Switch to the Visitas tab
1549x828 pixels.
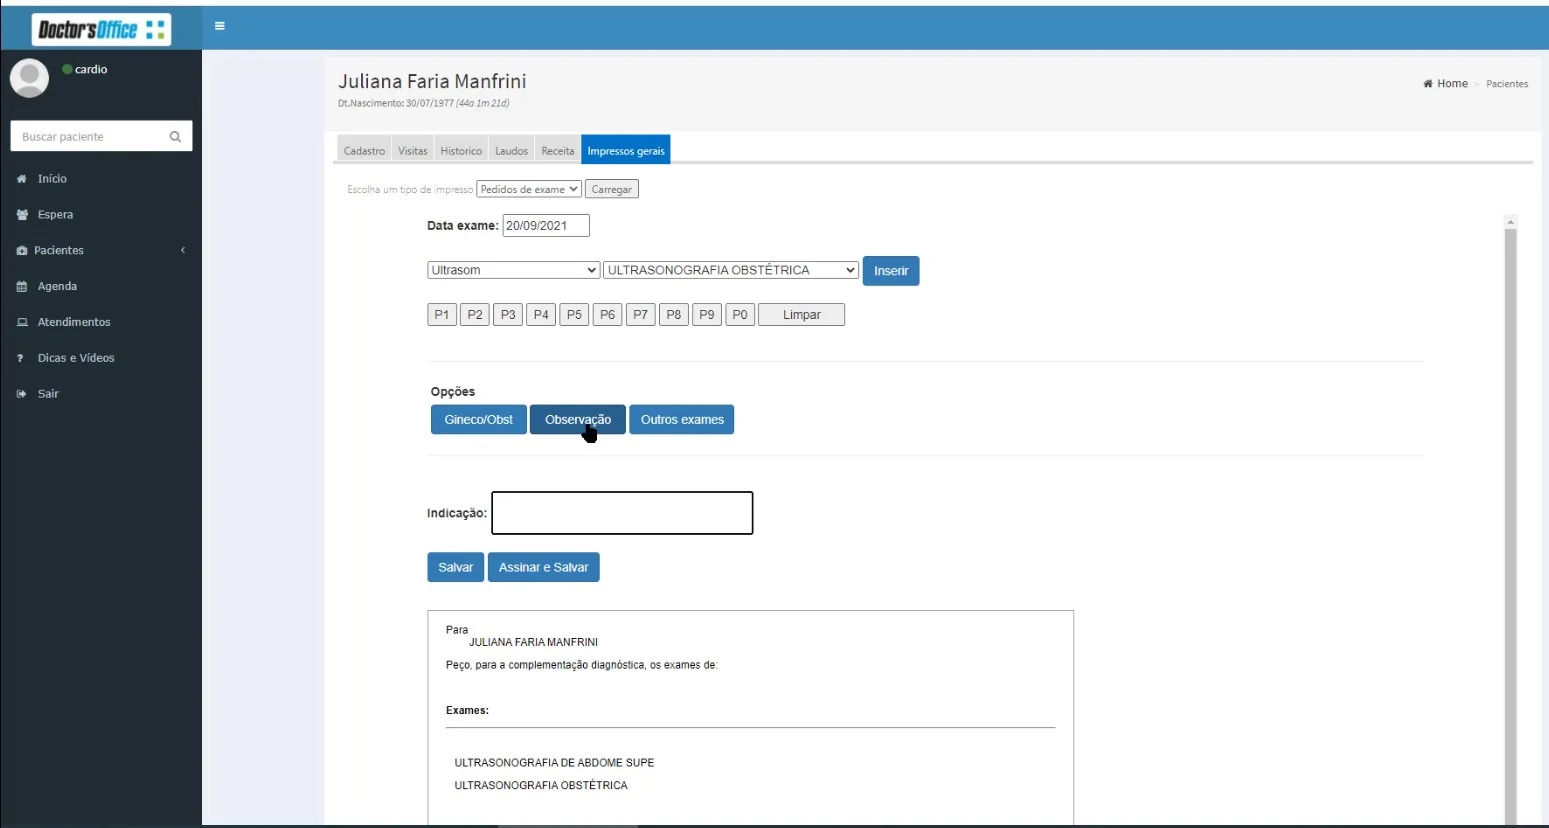[x=413, y=151]
